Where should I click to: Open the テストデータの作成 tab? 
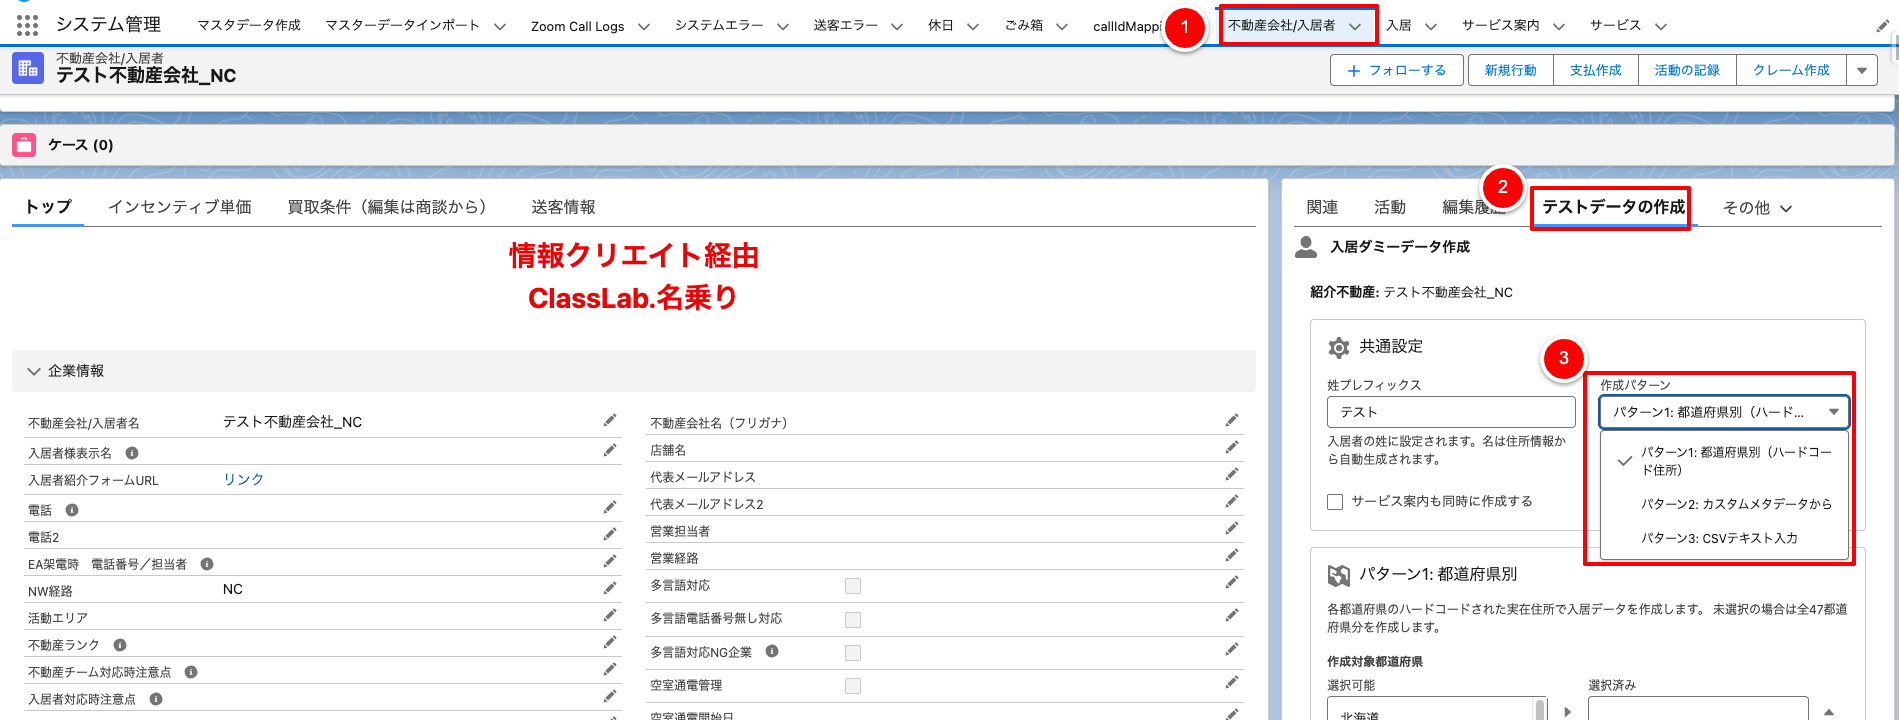click(x=1613, y=207)
